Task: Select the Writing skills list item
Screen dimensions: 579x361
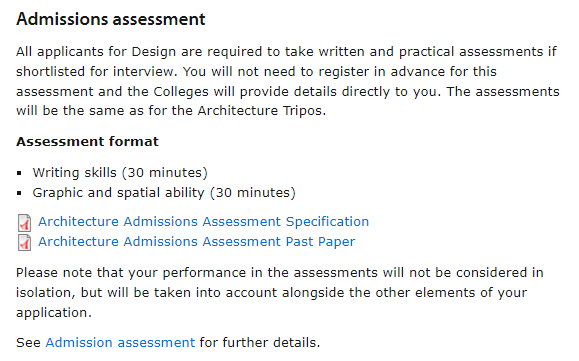Action: click(120, 172)
